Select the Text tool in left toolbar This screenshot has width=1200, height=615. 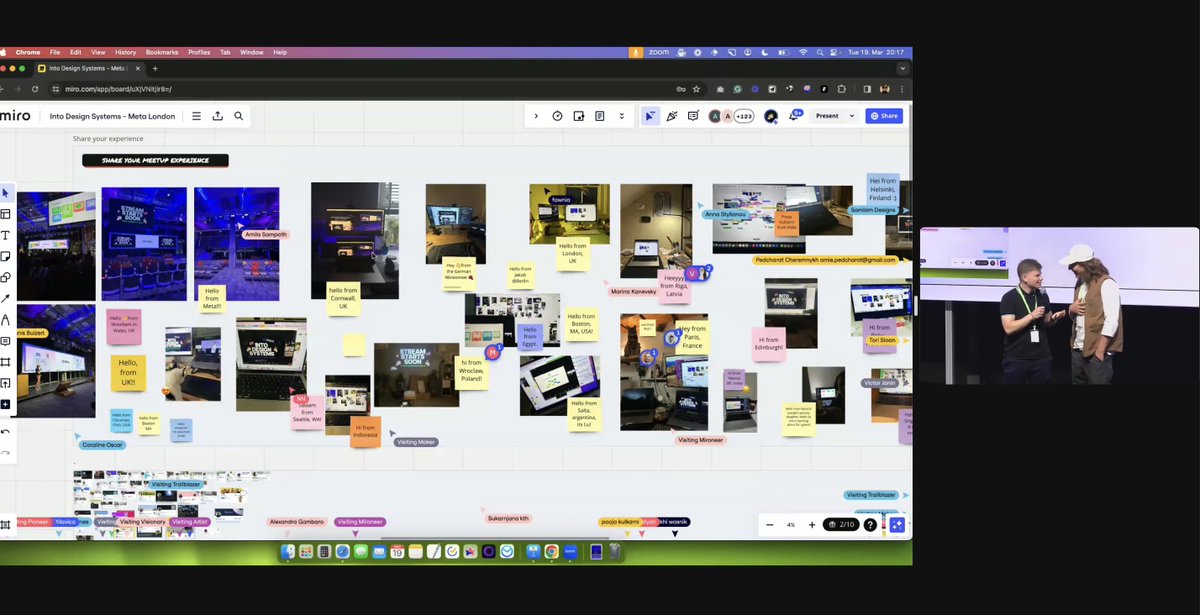click(5, 235)
